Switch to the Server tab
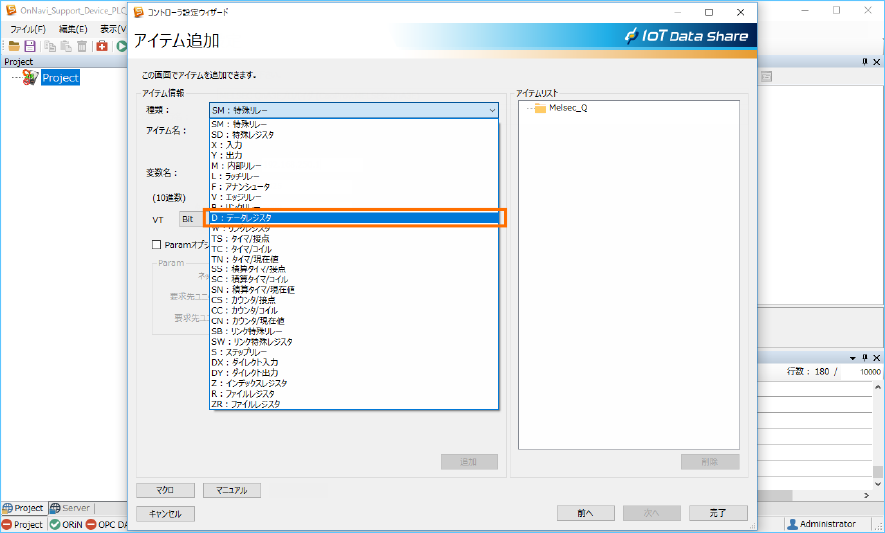Viewport: 885px width, 533px height. (x=70, y=508)
